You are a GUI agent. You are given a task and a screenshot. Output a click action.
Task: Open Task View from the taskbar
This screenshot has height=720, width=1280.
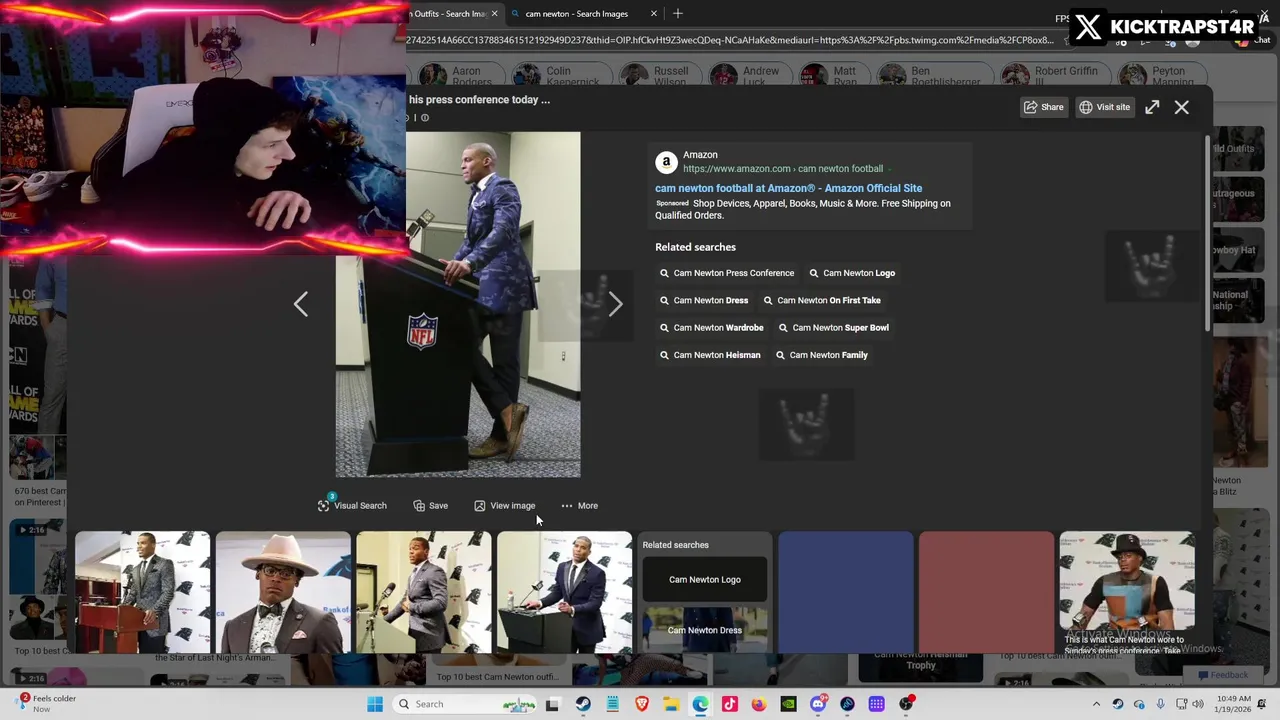click(552, 704)
